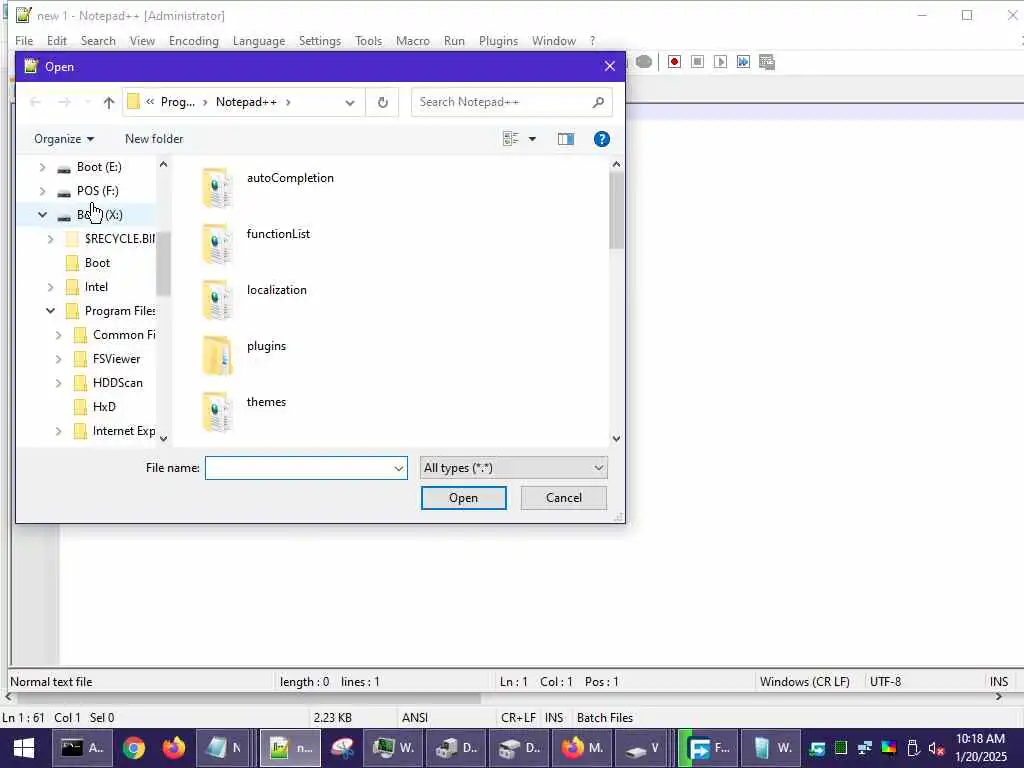1024x768 pixels.
Task: Expand the Boot (E:) drive
Action: (x=42, y=167)
